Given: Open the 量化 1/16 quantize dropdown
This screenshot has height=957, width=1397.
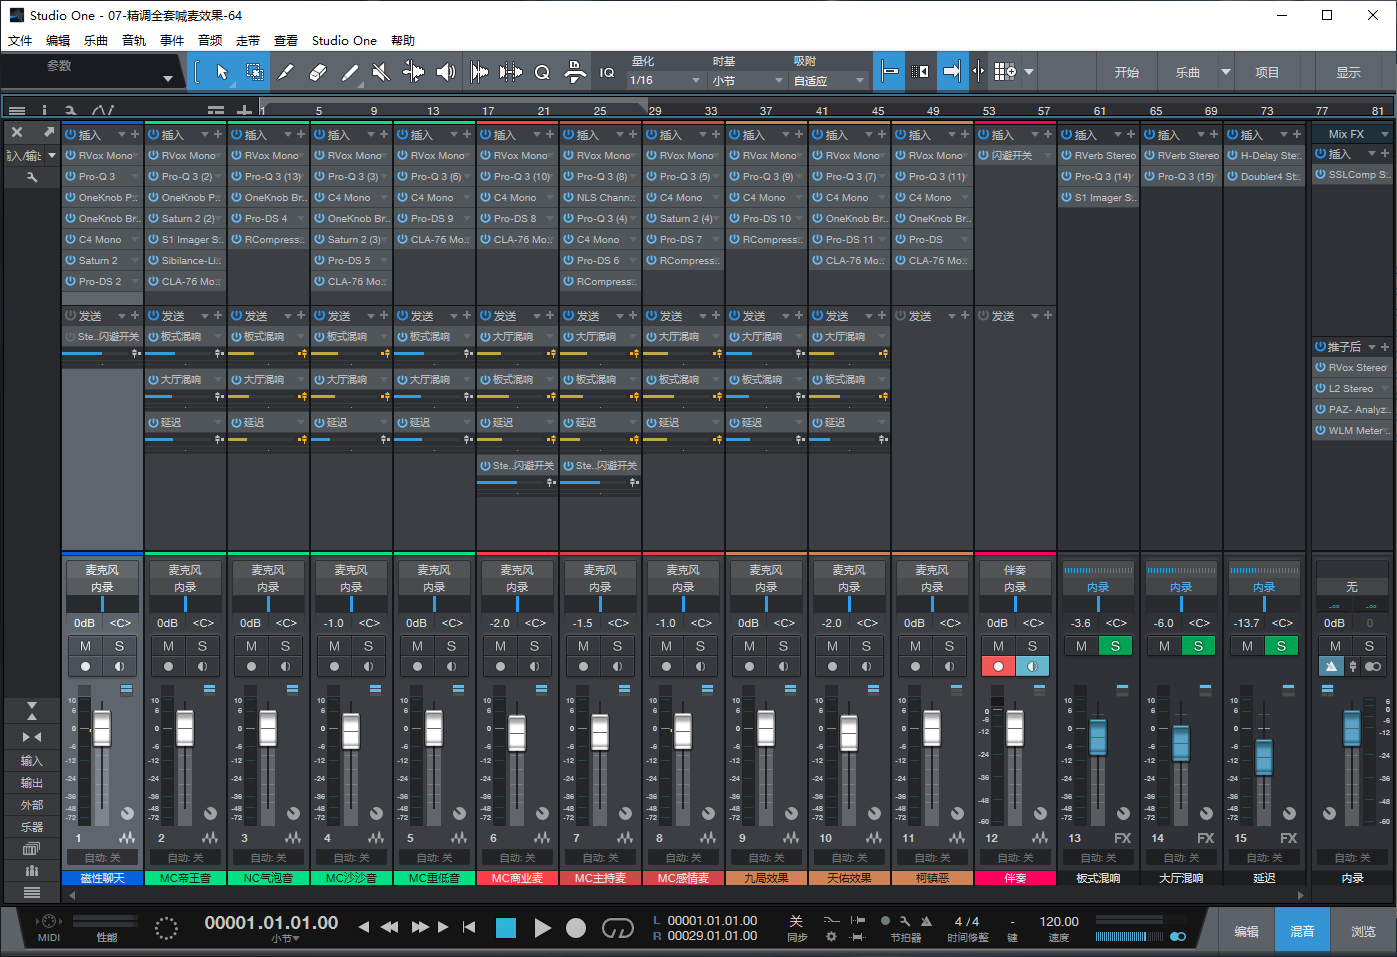Looking at the screenshot, I should 663,80.
